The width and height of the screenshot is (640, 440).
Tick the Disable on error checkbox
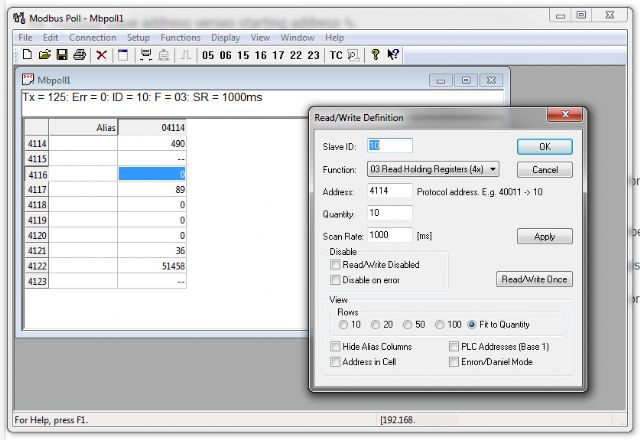[x=336, y=279]
